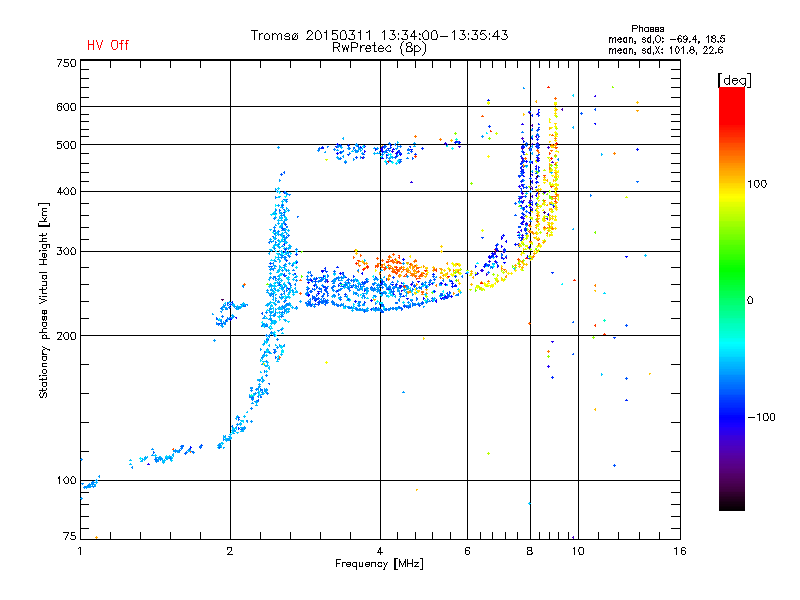
Task: Click the plot title 'Tromsø 20150311 13:34:00-13:35:43'
Action: coord(379,35)
